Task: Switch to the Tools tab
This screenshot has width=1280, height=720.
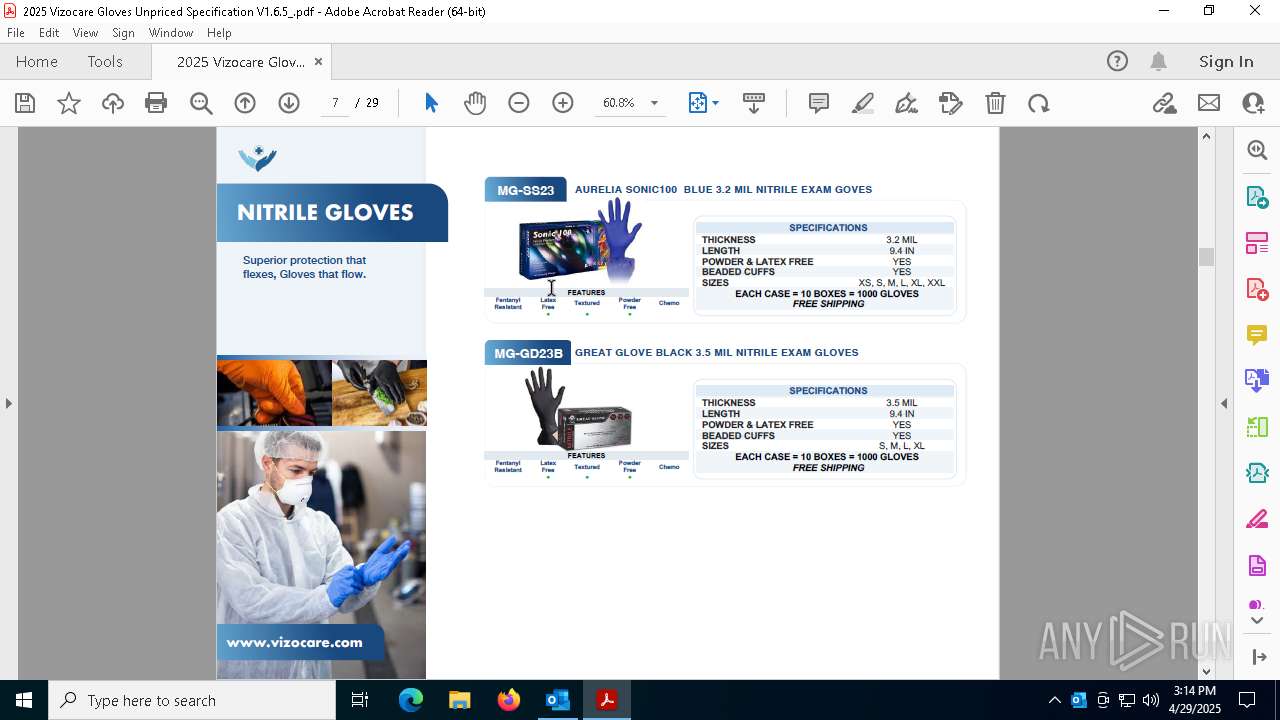Action: (105, 61)
